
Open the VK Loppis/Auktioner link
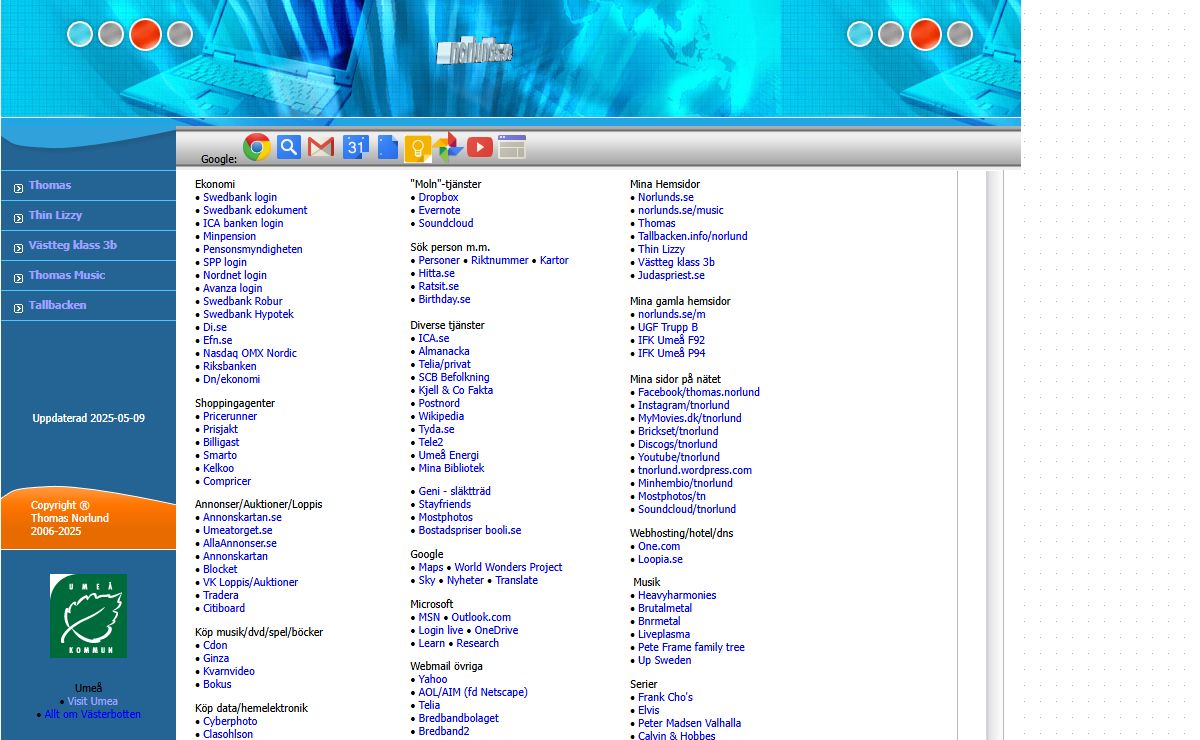251,583
